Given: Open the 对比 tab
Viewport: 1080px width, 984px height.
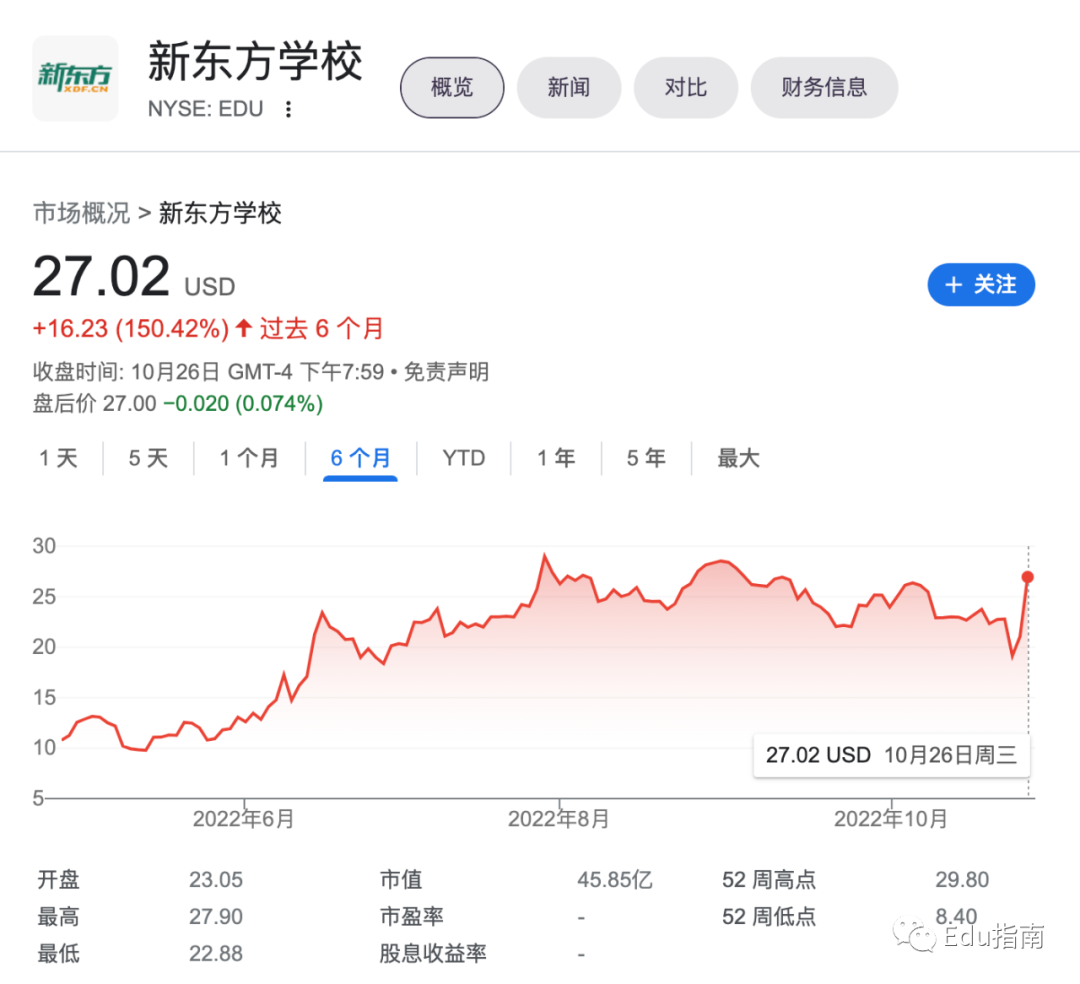Looking at the screenshot, I should pyautogui.click(x=686, y=87).
